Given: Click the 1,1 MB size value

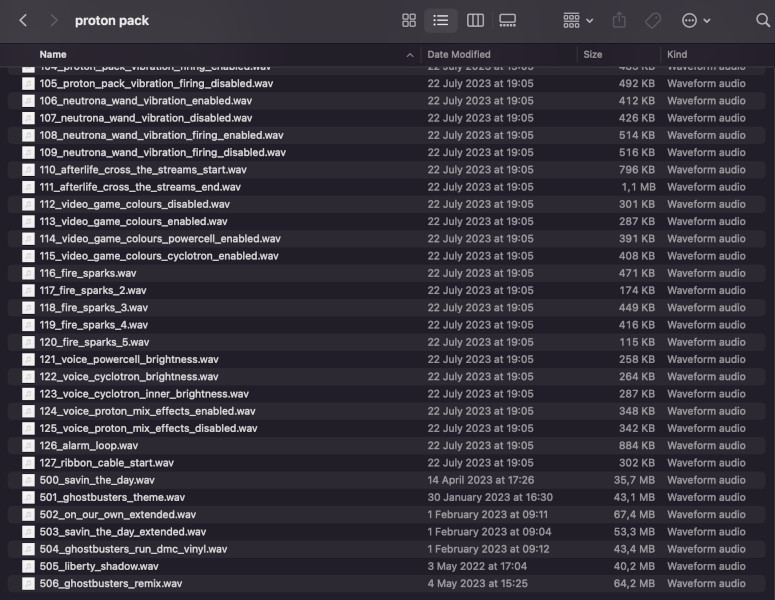Looking at the screenshot, I should pos(638,187).
